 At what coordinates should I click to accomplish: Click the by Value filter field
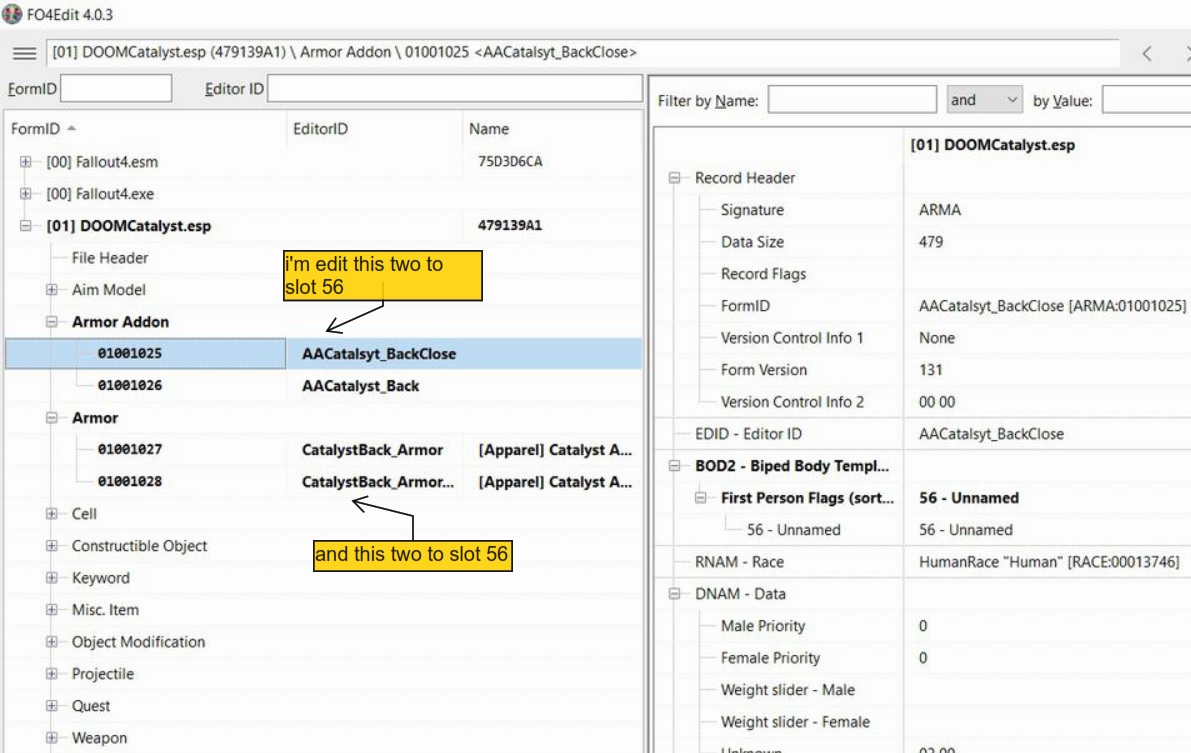1146,100
